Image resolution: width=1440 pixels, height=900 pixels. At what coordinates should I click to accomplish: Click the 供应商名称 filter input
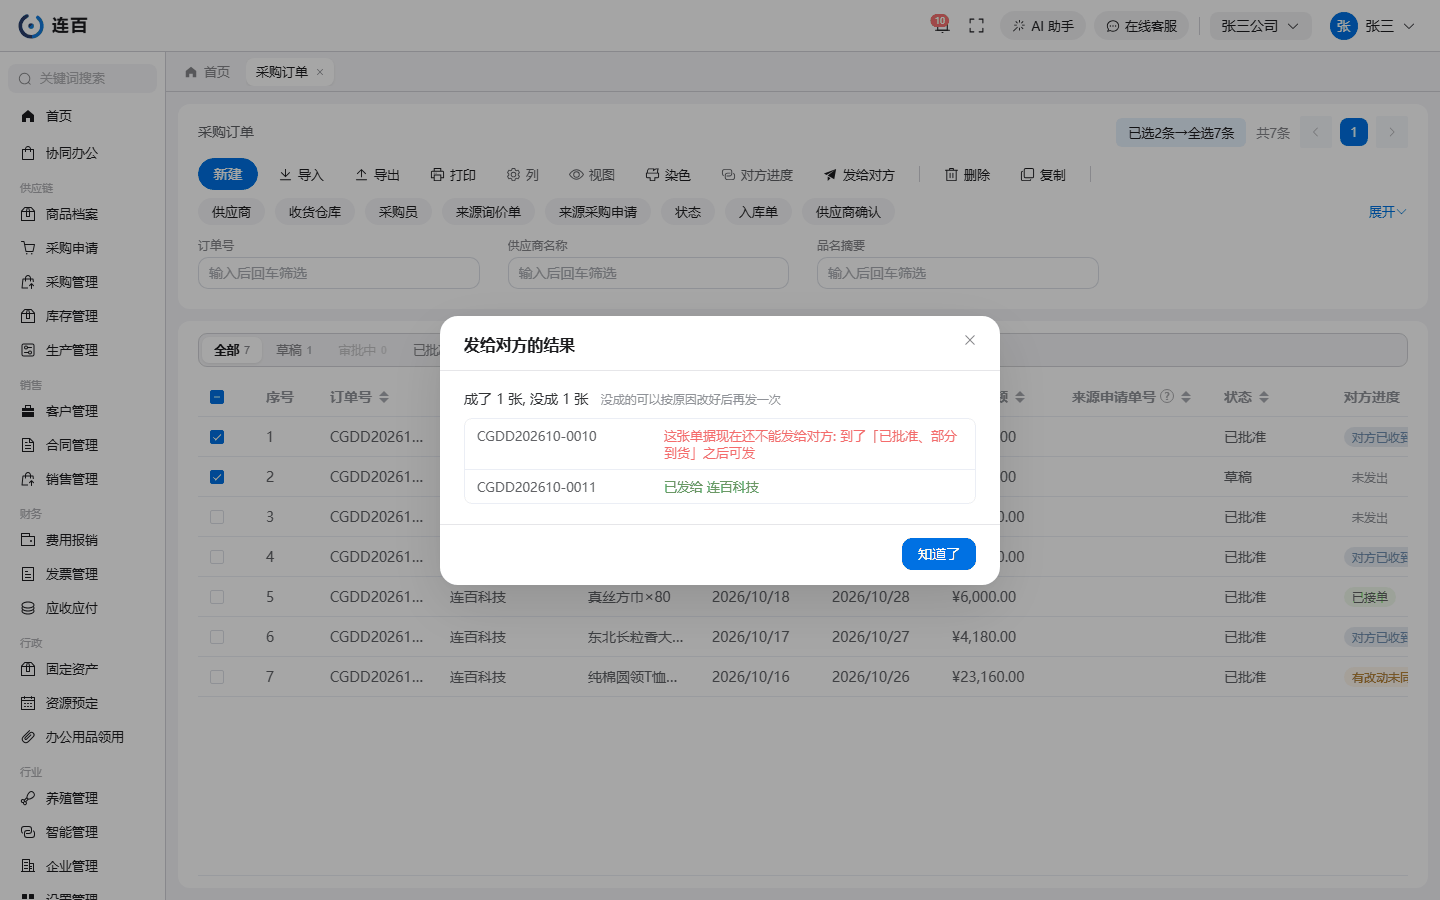648,273
